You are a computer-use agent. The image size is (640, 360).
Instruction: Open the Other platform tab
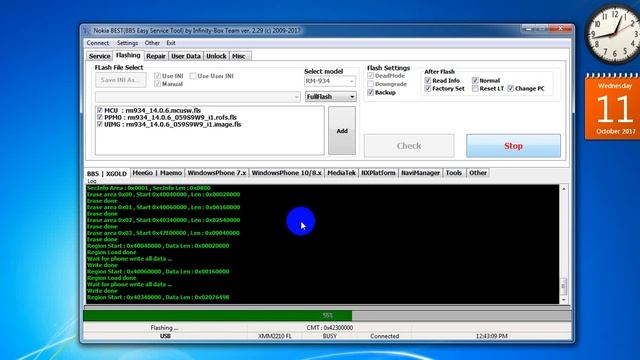(x=478, y=173)
